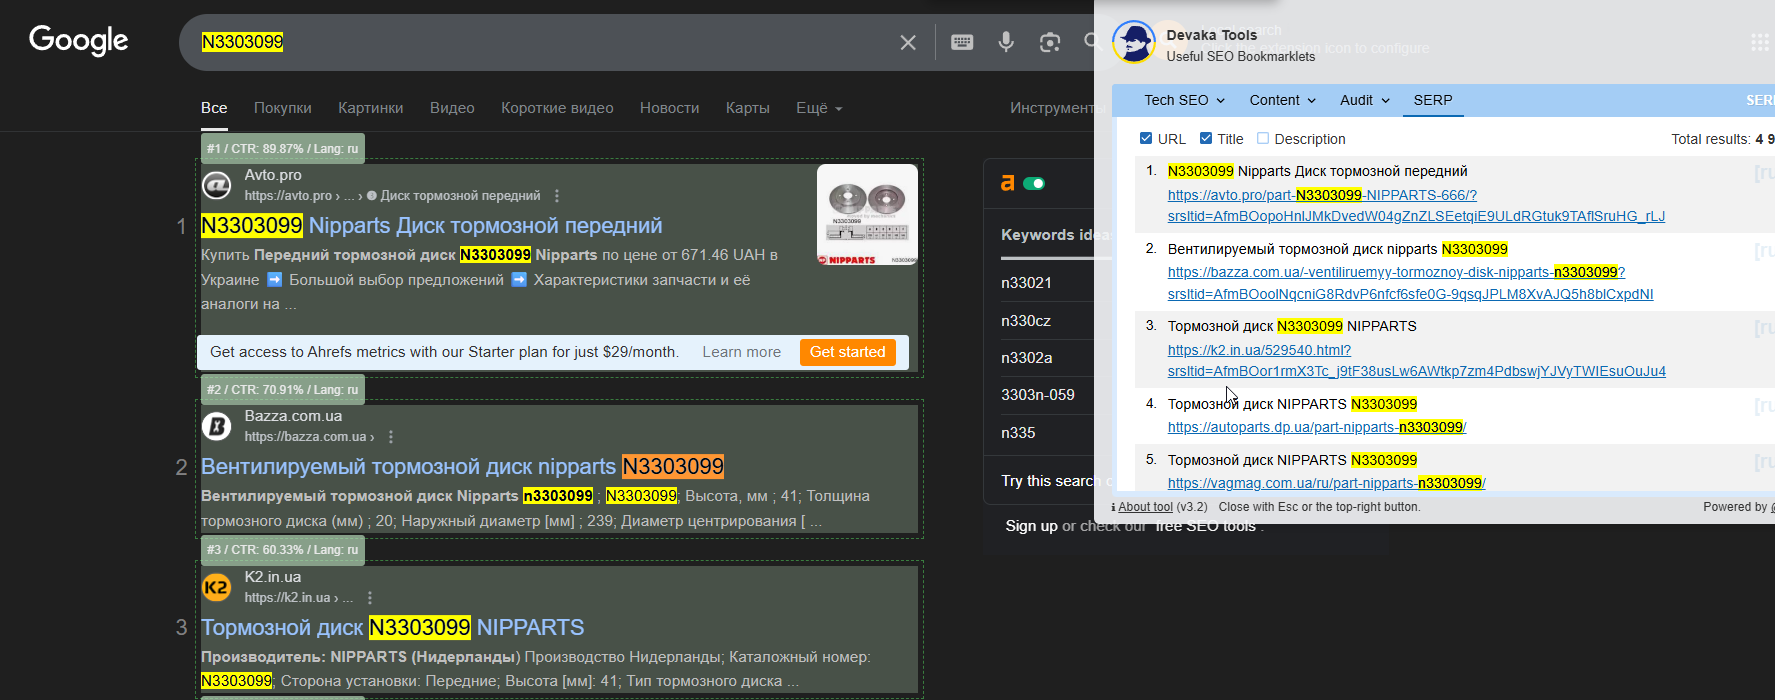The image size is (1775, 700).
Task: Select keyword idea n330cz
Action: 1026,321
